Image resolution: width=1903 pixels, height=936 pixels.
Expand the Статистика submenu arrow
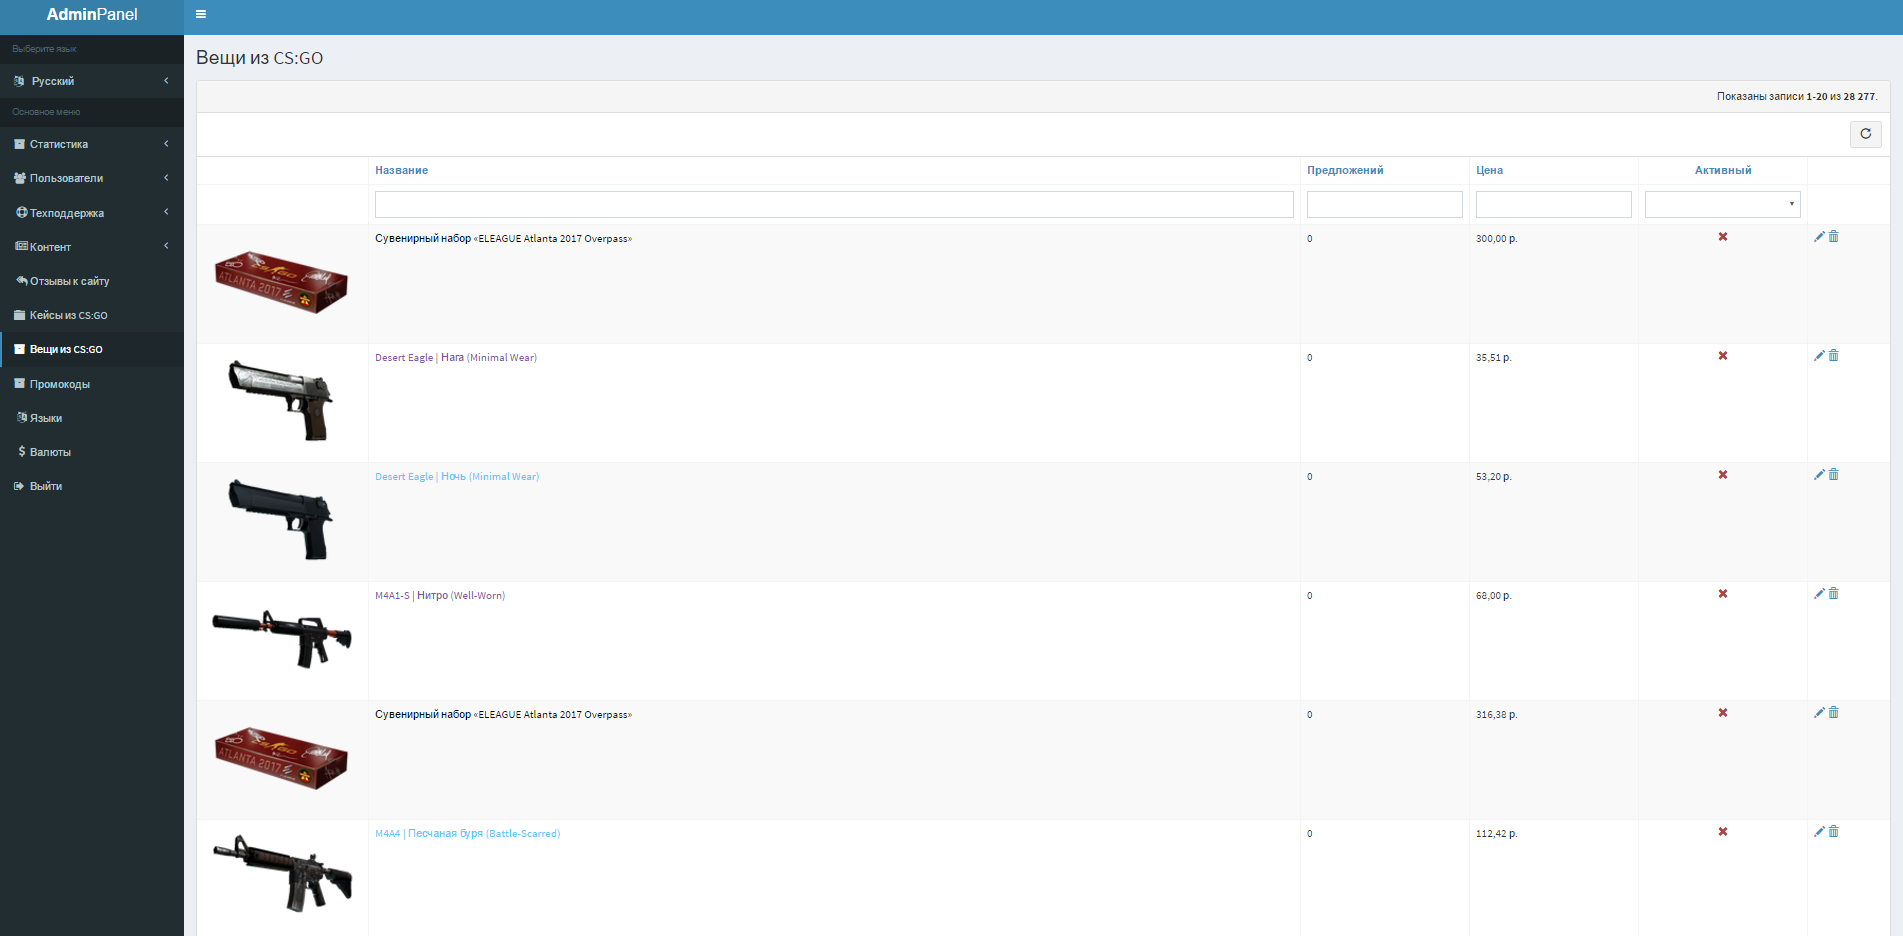point(166,144)
